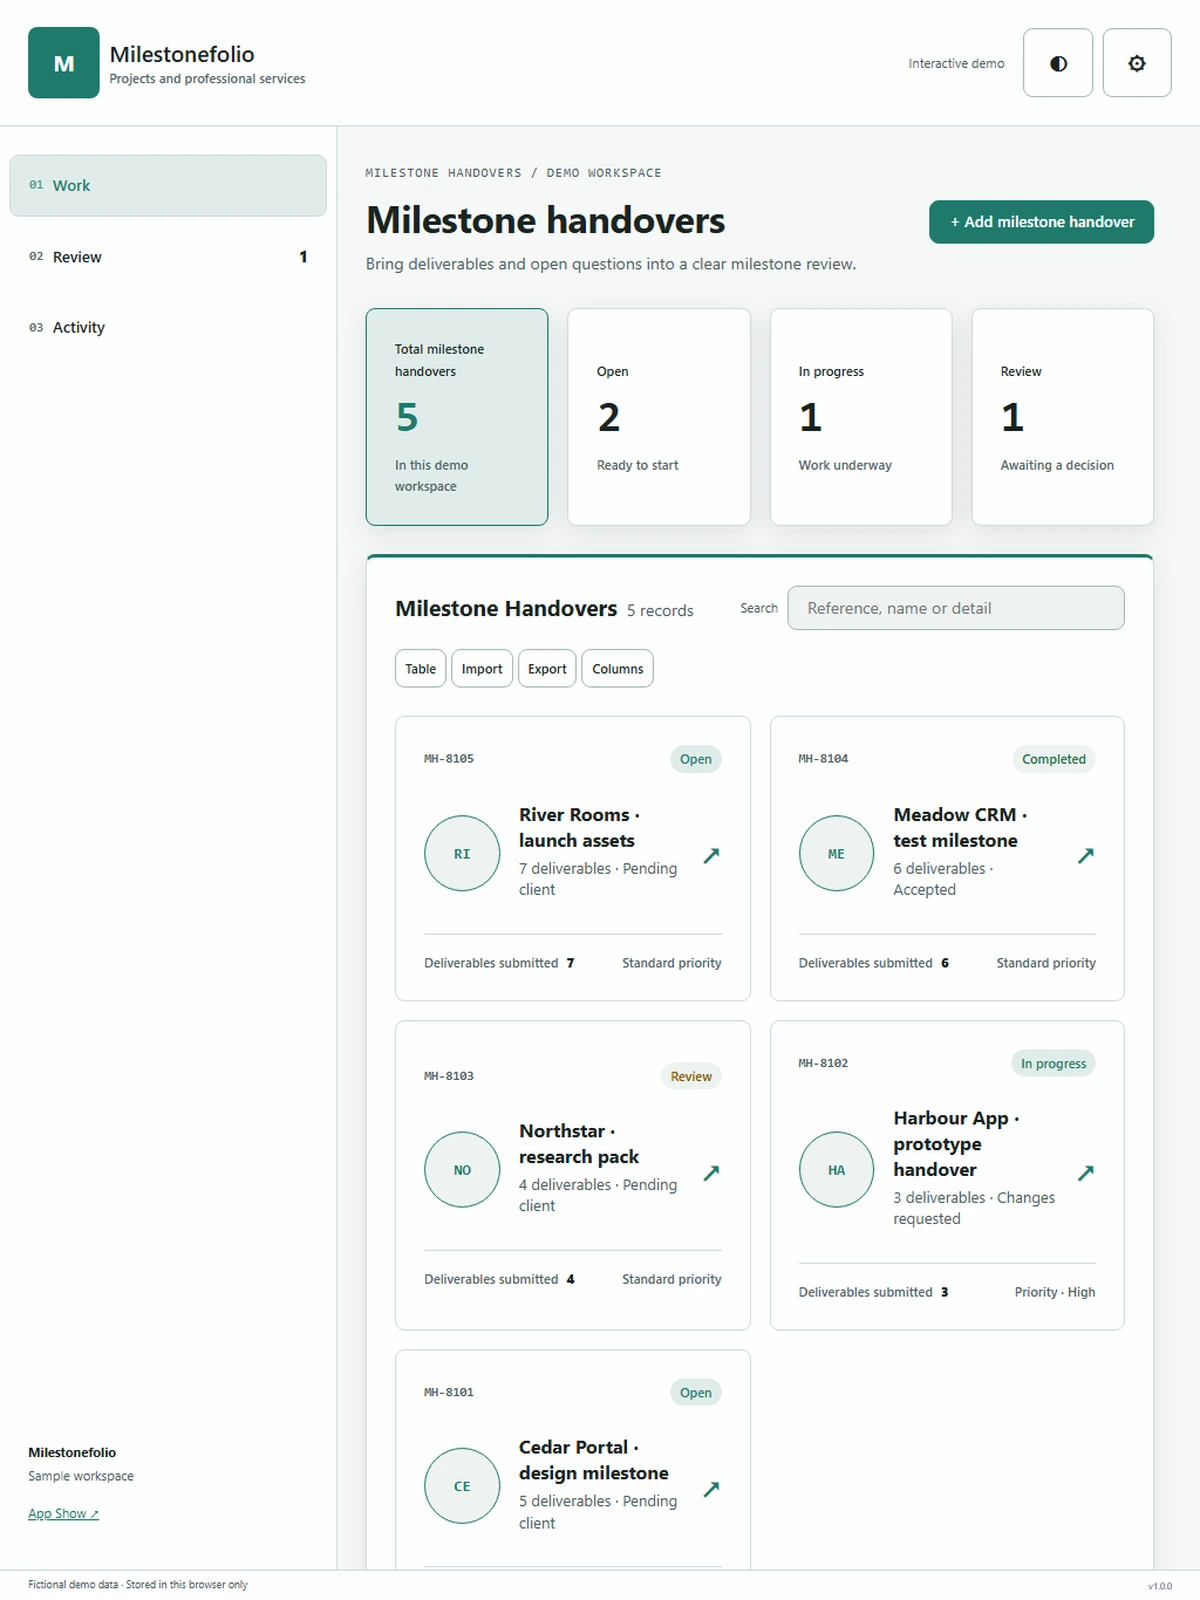1200x1600 pixels.
Task: Click the MH-8105 reference text
Action: coord(449,759)
